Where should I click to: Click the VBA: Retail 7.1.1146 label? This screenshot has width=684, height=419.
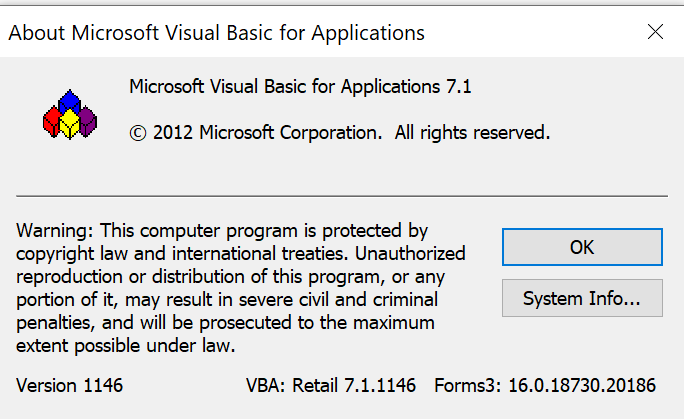[331, 385]
